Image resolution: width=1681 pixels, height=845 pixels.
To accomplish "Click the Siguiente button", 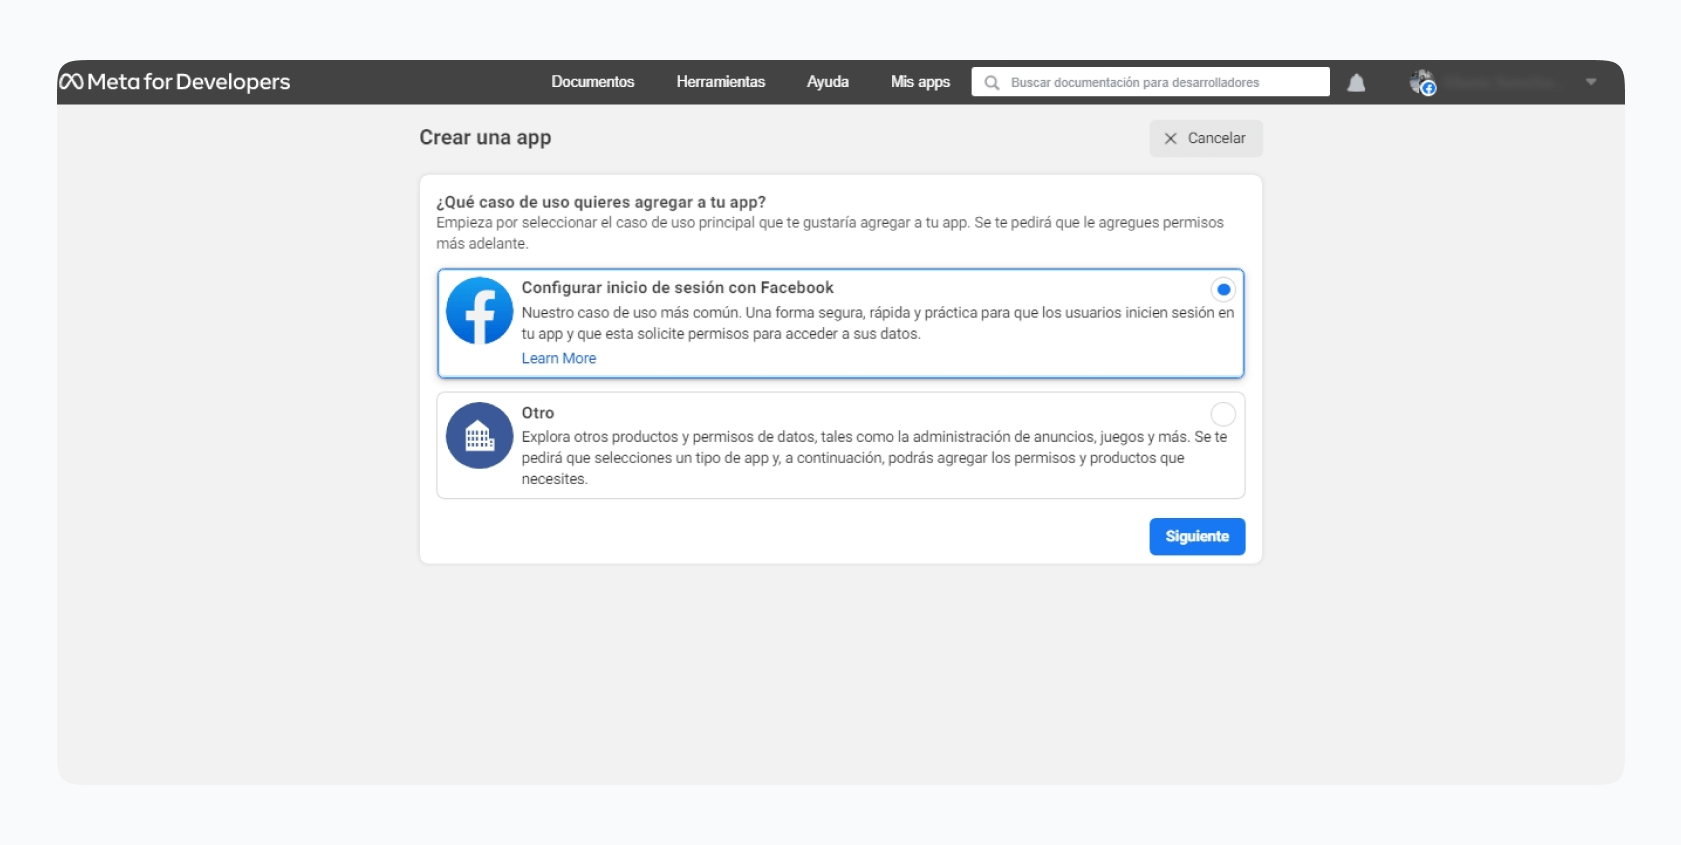I will (x=1197, y=536).
